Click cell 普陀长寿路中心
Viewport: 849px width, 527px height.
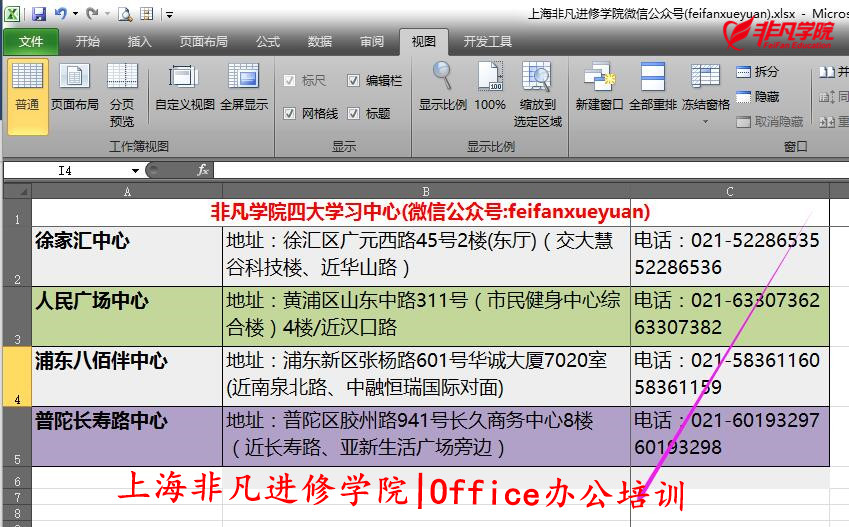(x=127, y=437)
